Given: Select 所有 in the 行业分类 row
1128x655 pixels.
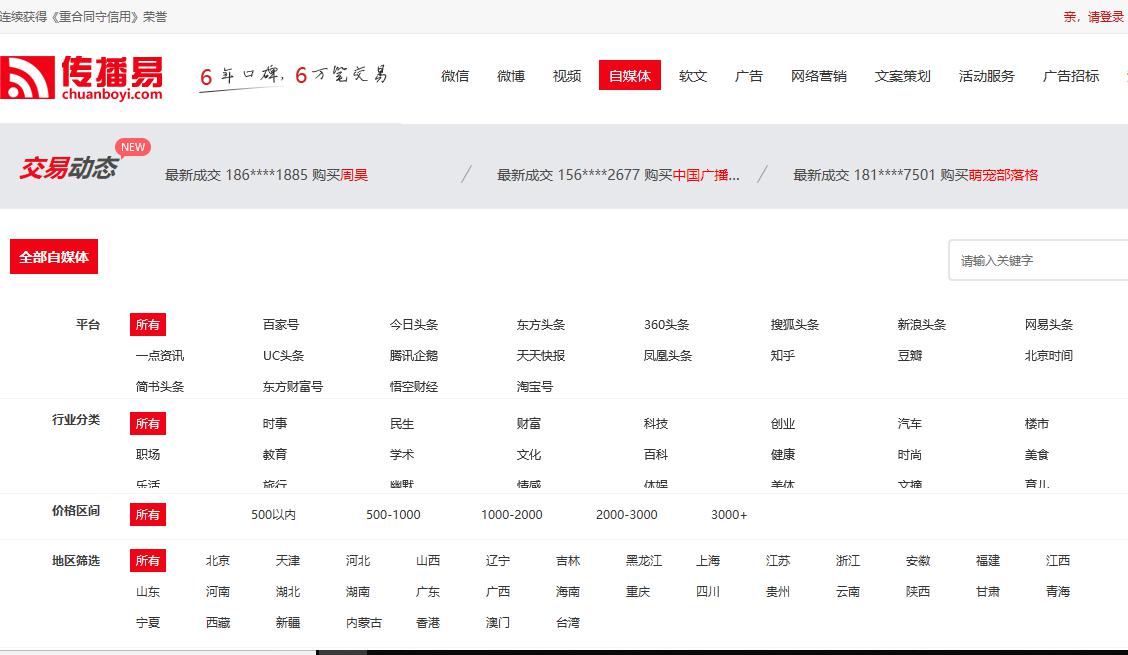Looking at the screenshot, I should 148,424.
